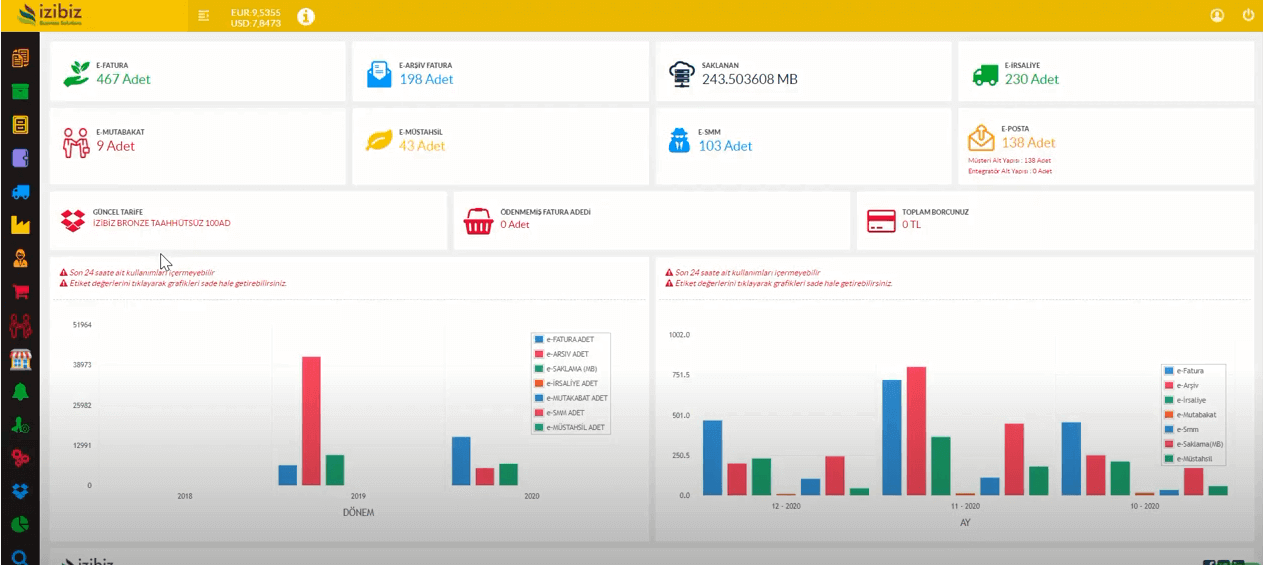Toggle e-ARSIV ADET legend entry

(x=567, y=354)
